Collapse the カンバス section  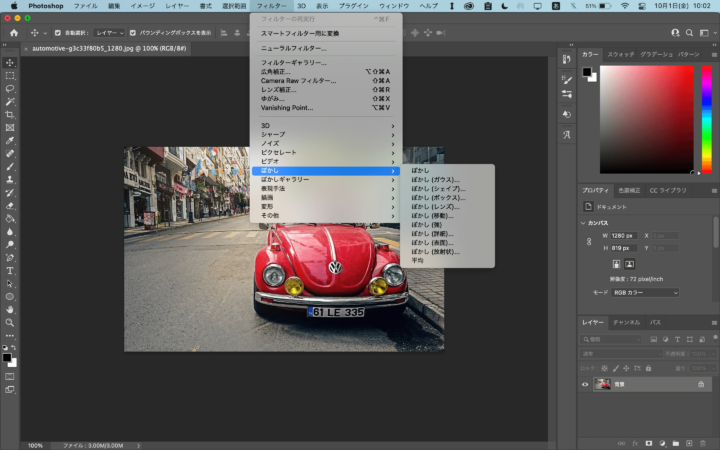tap(583, 223)
